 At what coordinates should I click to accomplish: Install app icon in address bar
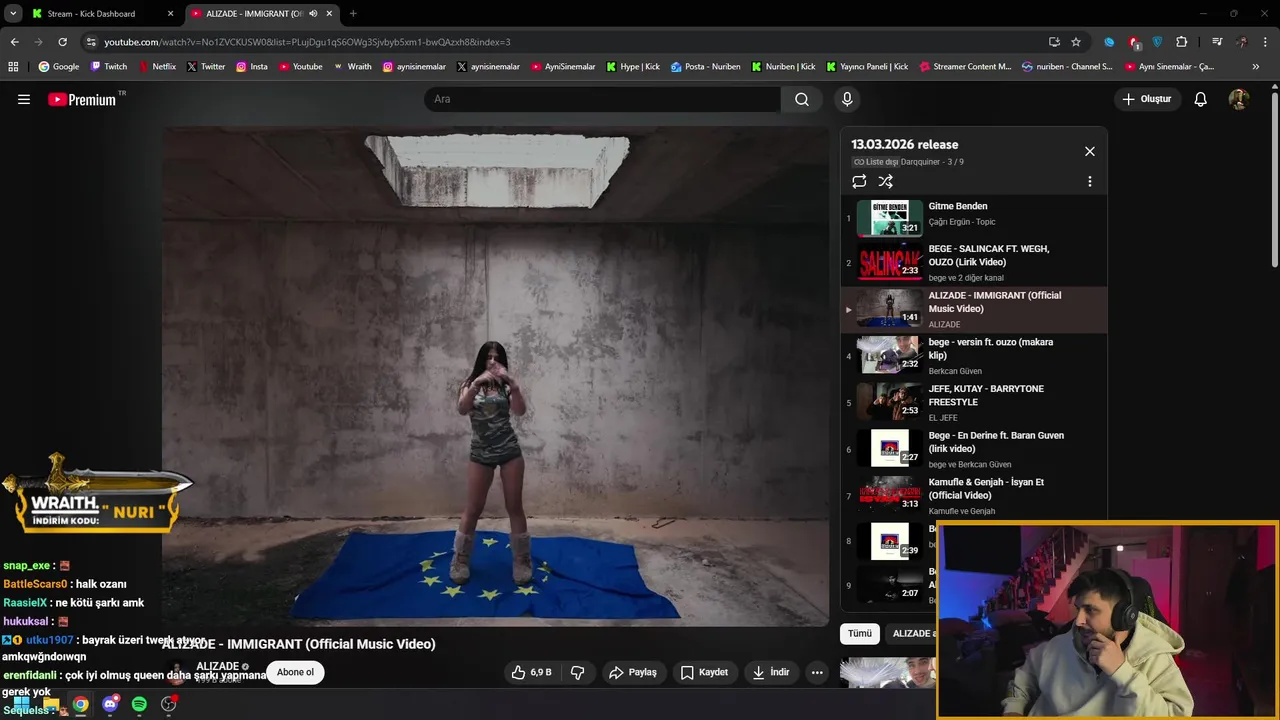tap(1054, 42)
